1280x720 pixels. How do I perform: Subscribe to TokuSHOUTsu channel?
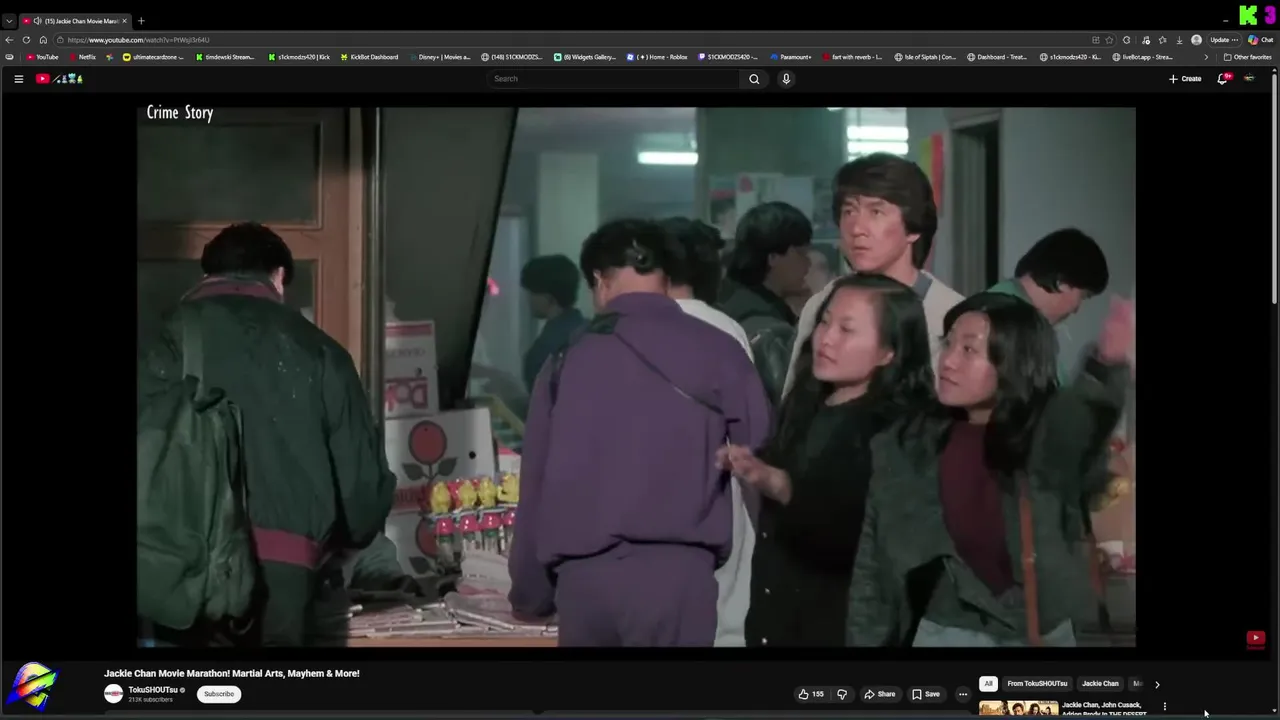(x=219, y=694)
